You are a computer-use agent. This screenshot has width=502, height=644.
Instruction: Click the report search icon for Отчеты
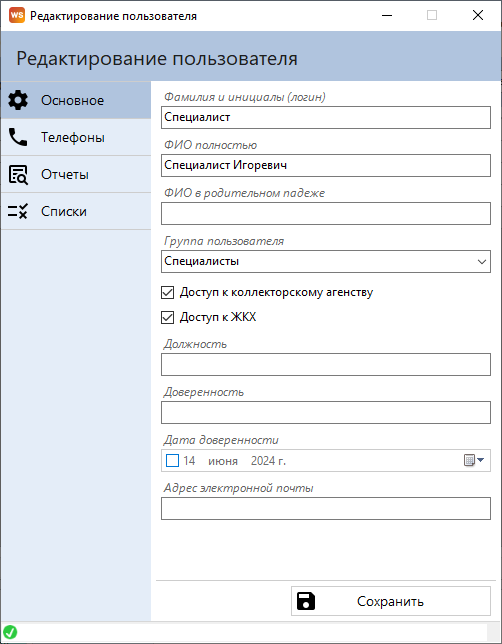point(18,175)
